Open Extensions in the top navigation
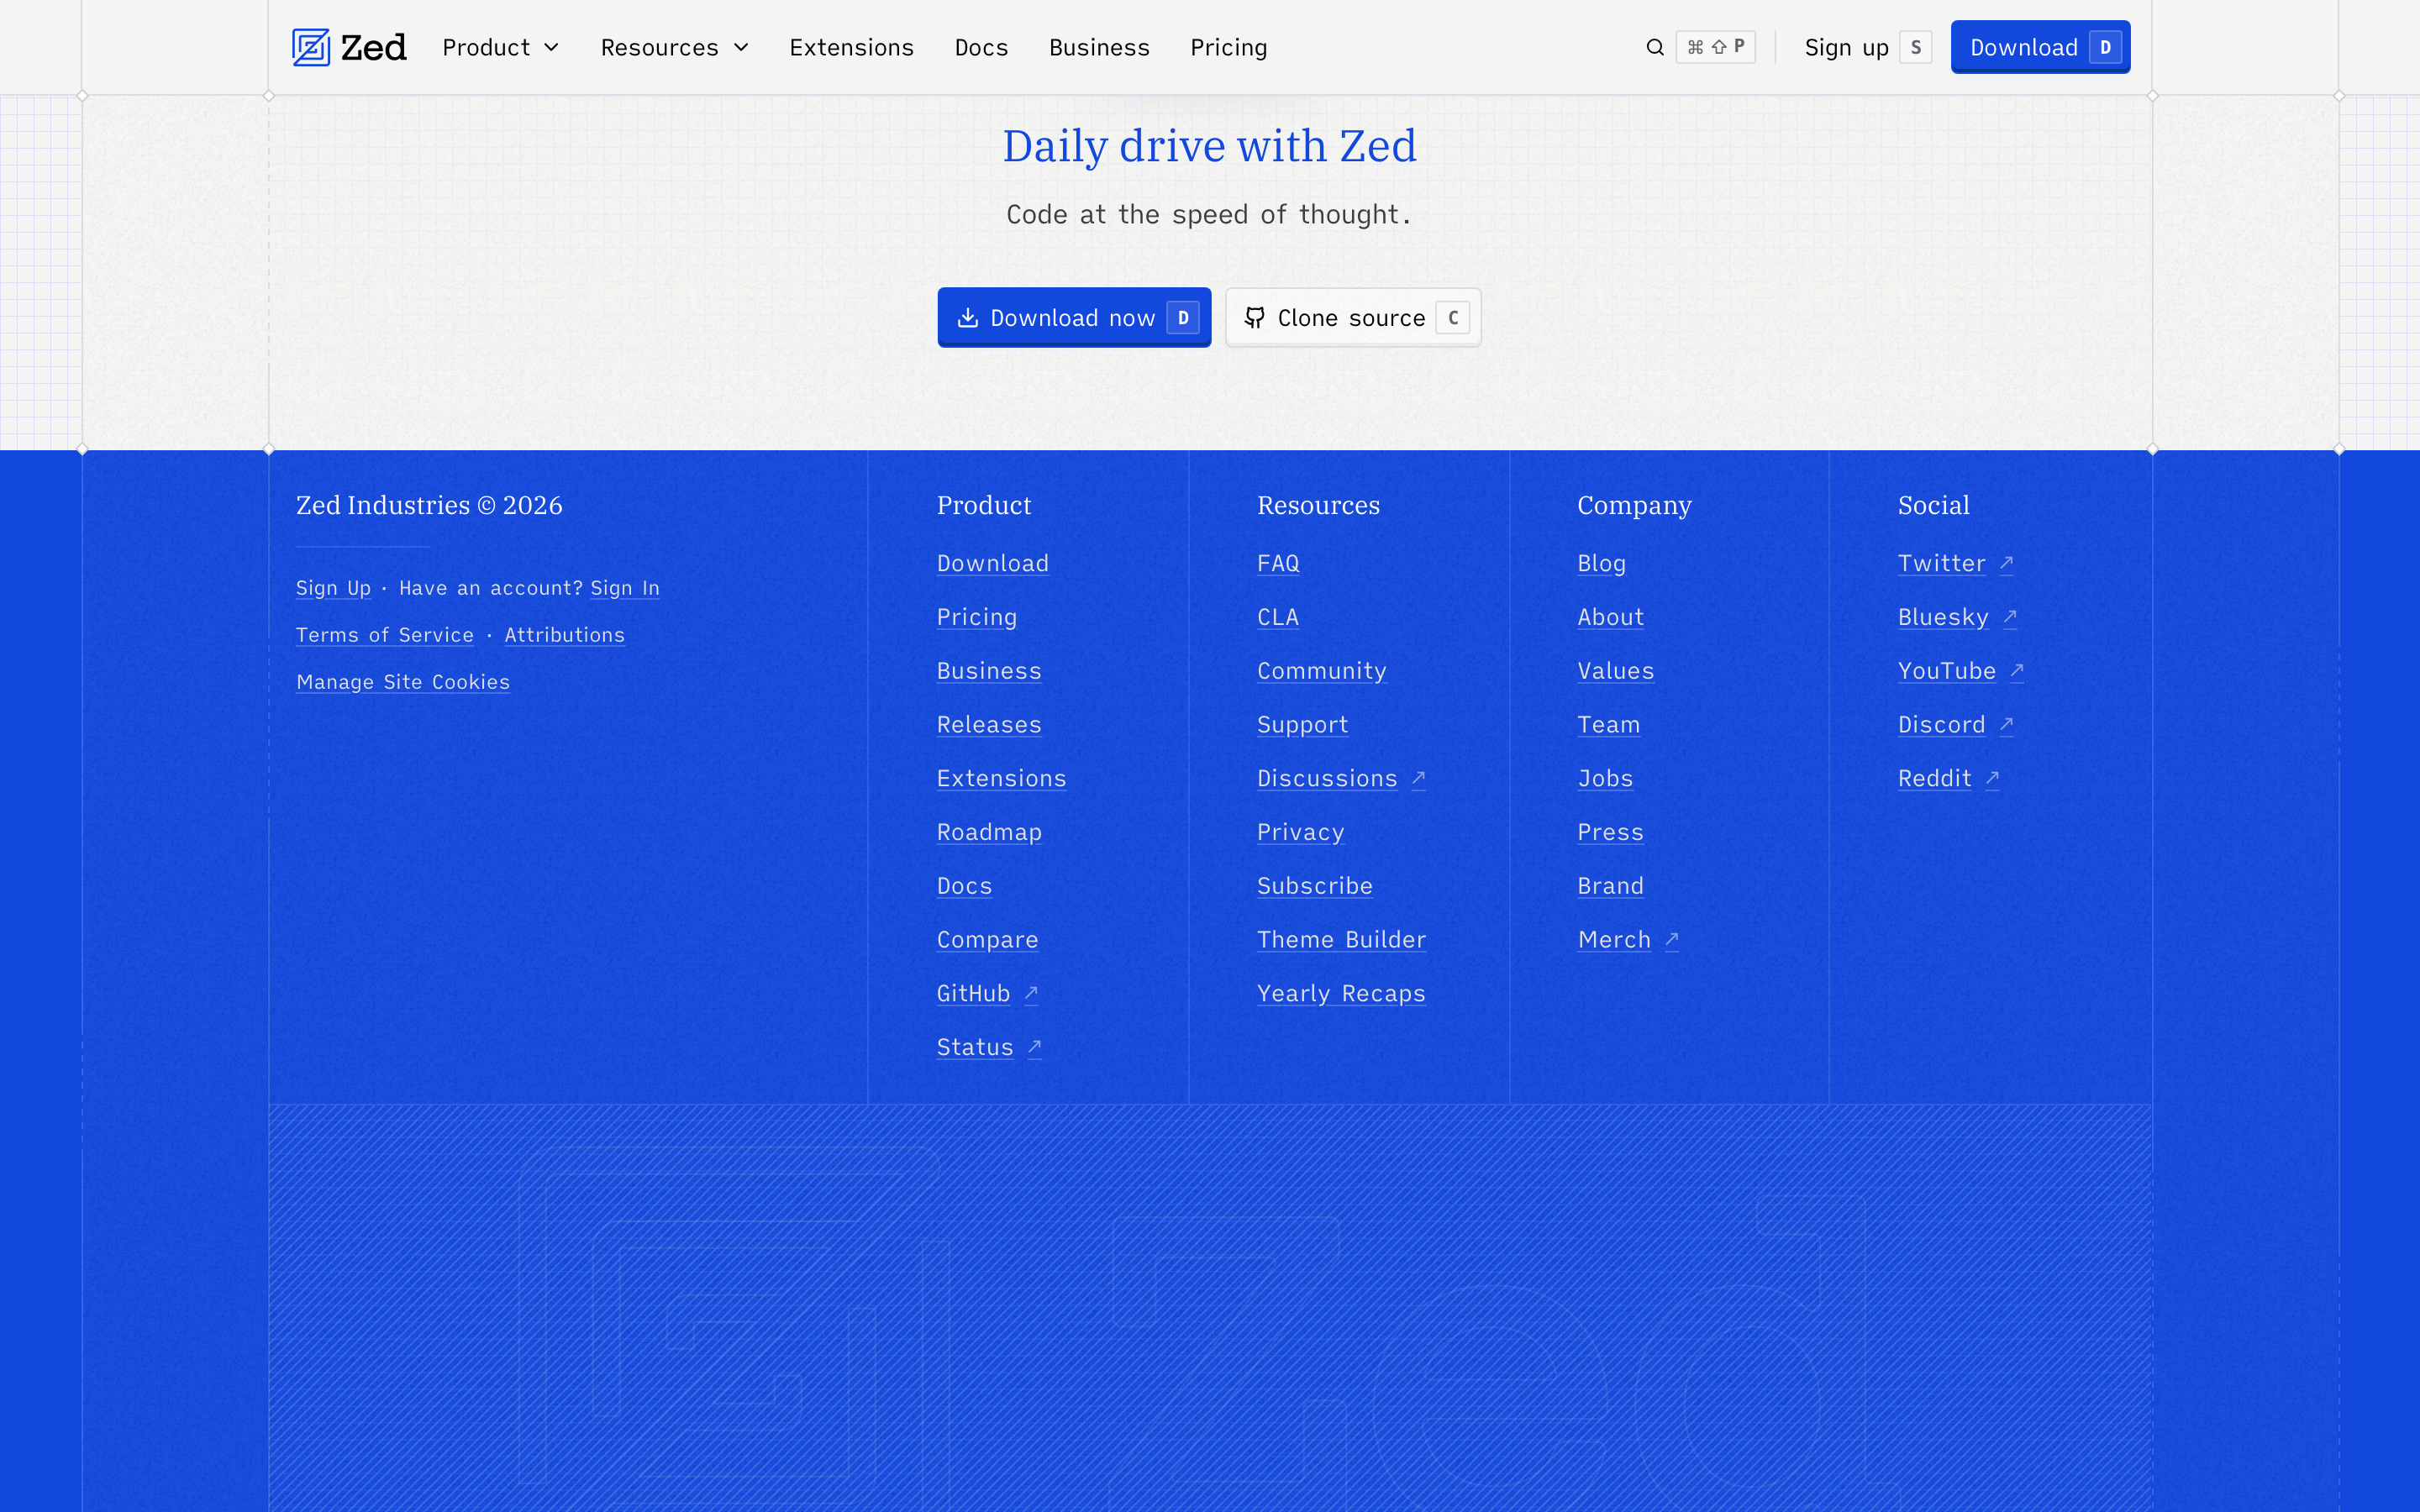Viewport: 2420px width, 1512px height. point(851,47)
